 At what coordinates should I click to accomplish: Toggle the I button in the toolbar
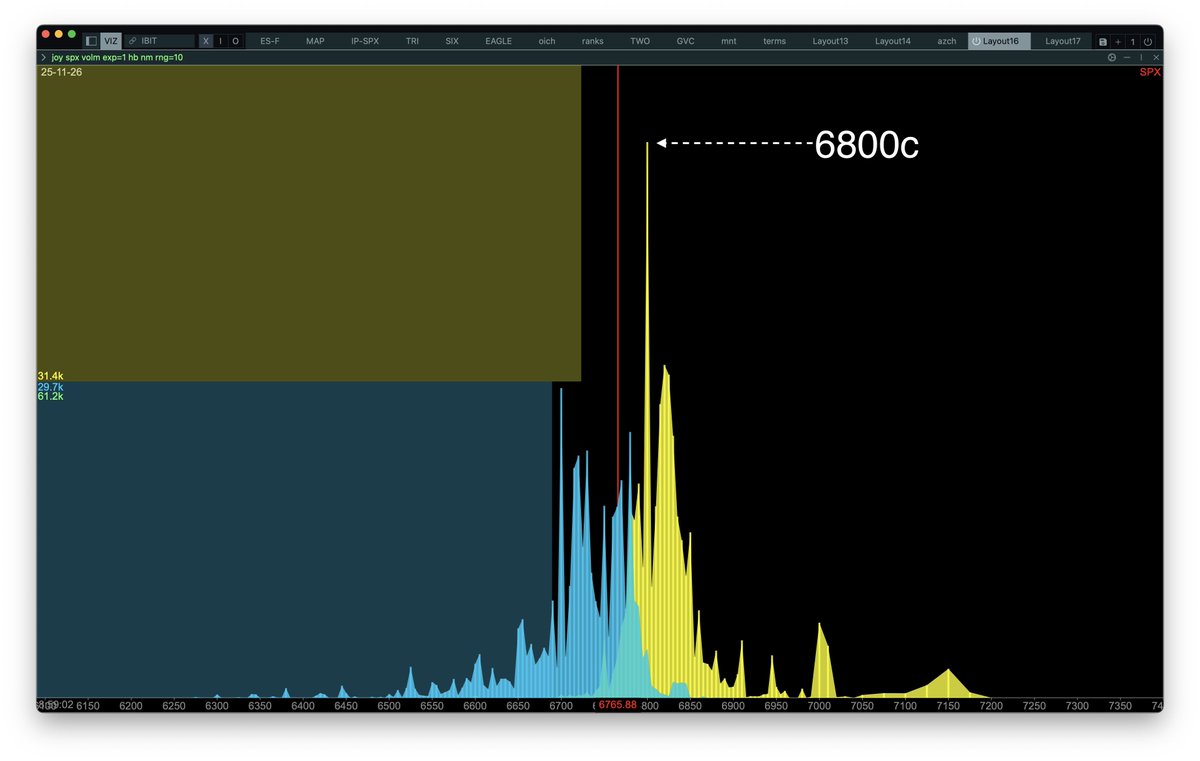(x=220, y=41)
